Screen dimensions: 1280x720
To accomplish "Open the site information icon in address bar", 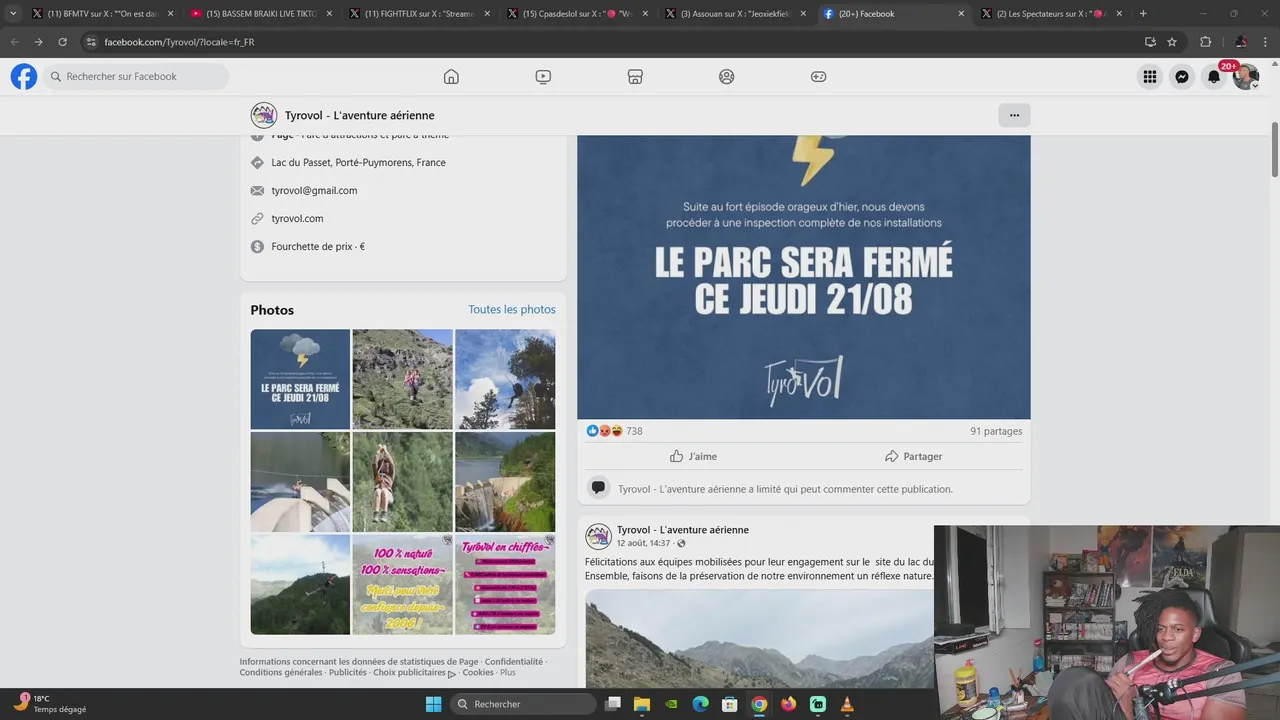I will point(91,42).
